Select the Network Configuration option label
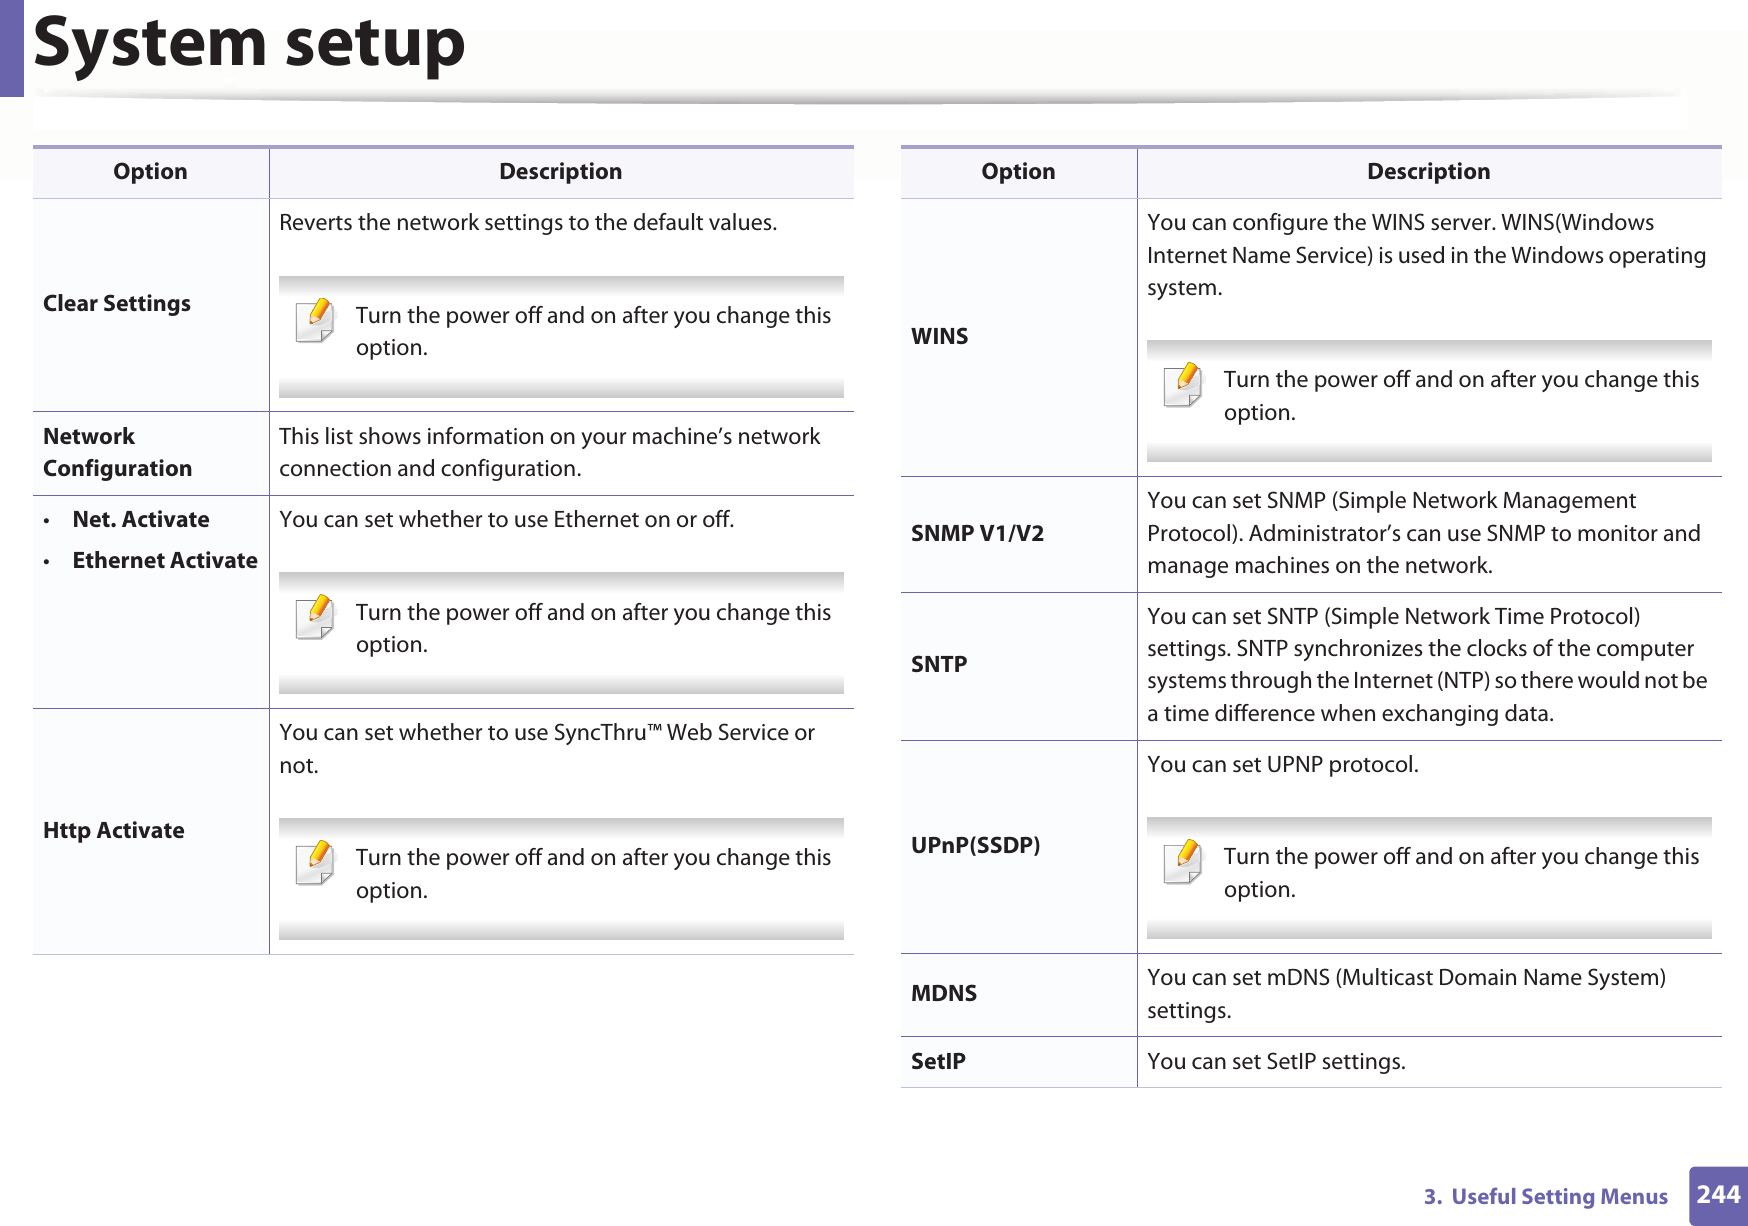 pos(117,452)
